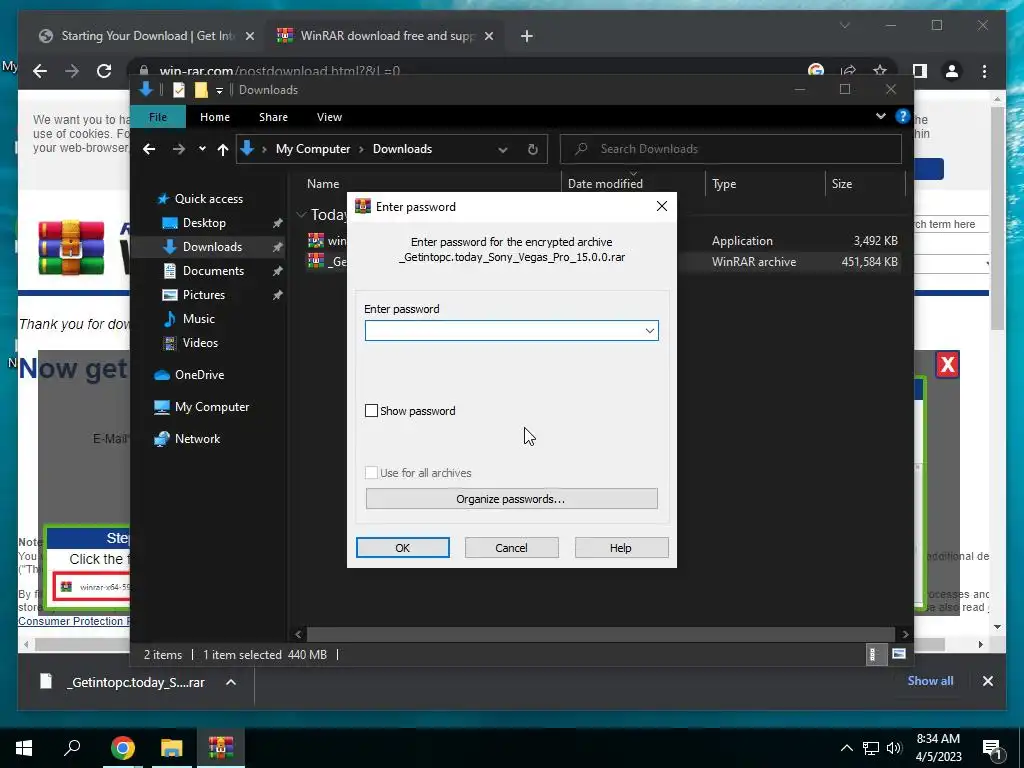Open Help in the password dialog
This screenshot has width=1024, height=768.
[621, 548]
